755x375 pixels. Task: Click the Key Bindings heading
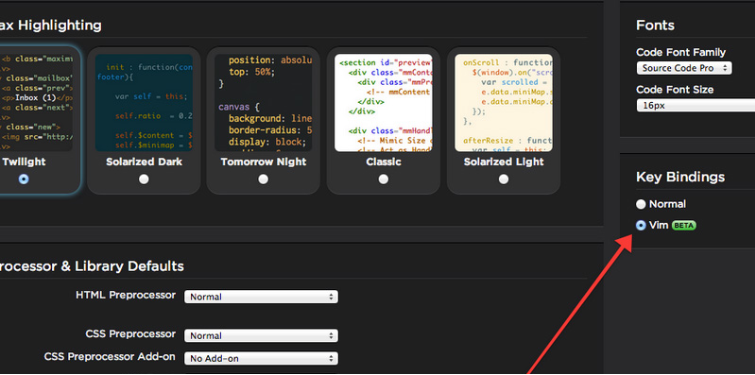(680, 177)
